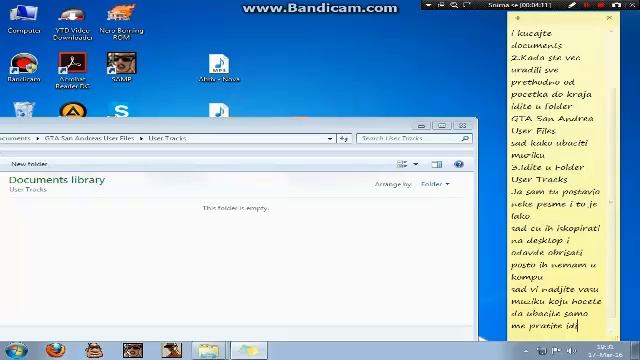Viewport: 640px width, 360px height.
Task: Open the bald character taskbar icon
Action: tap(94, 350)
